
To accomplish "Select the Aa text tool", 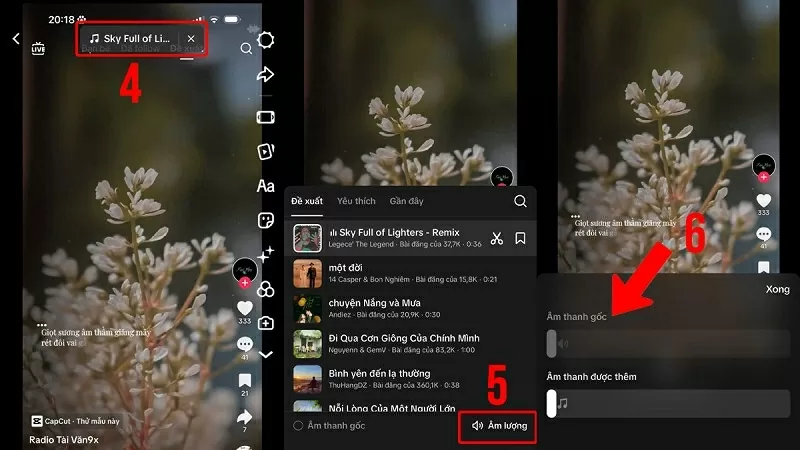I will tap(266, 186).
